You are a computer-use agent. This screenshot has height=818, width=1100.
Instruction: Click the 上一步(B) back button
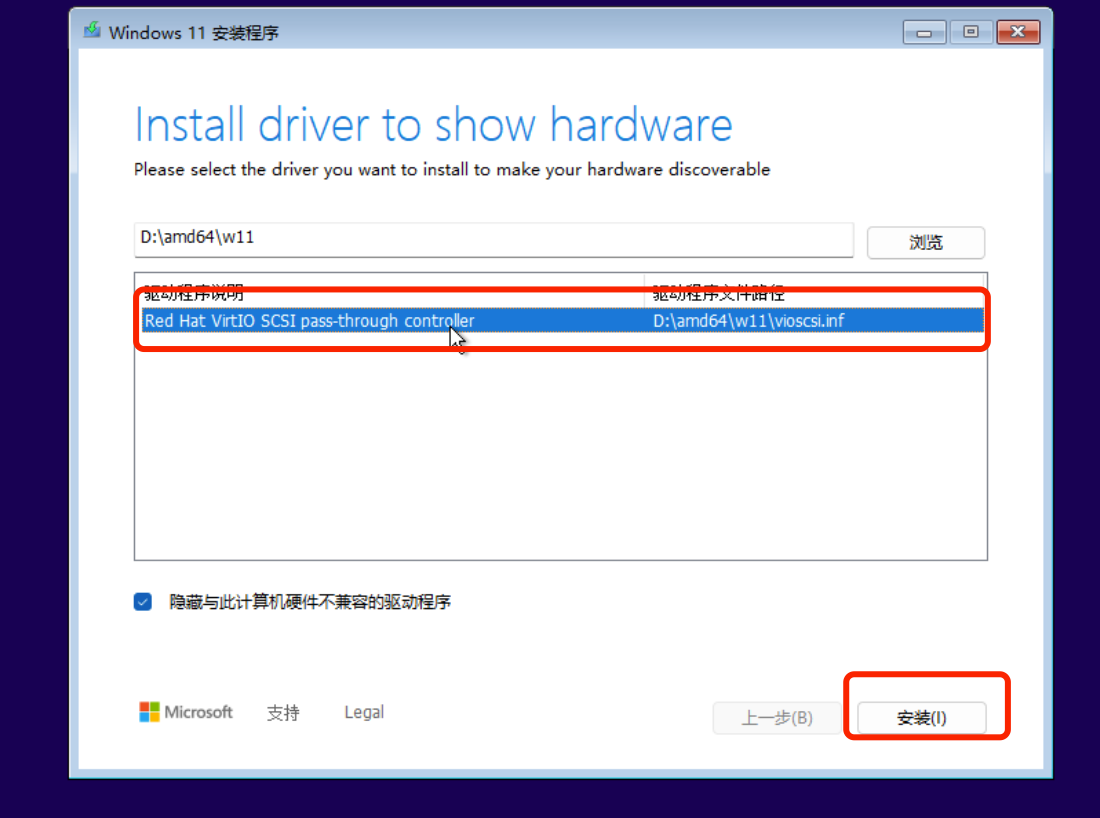(777, 718)
